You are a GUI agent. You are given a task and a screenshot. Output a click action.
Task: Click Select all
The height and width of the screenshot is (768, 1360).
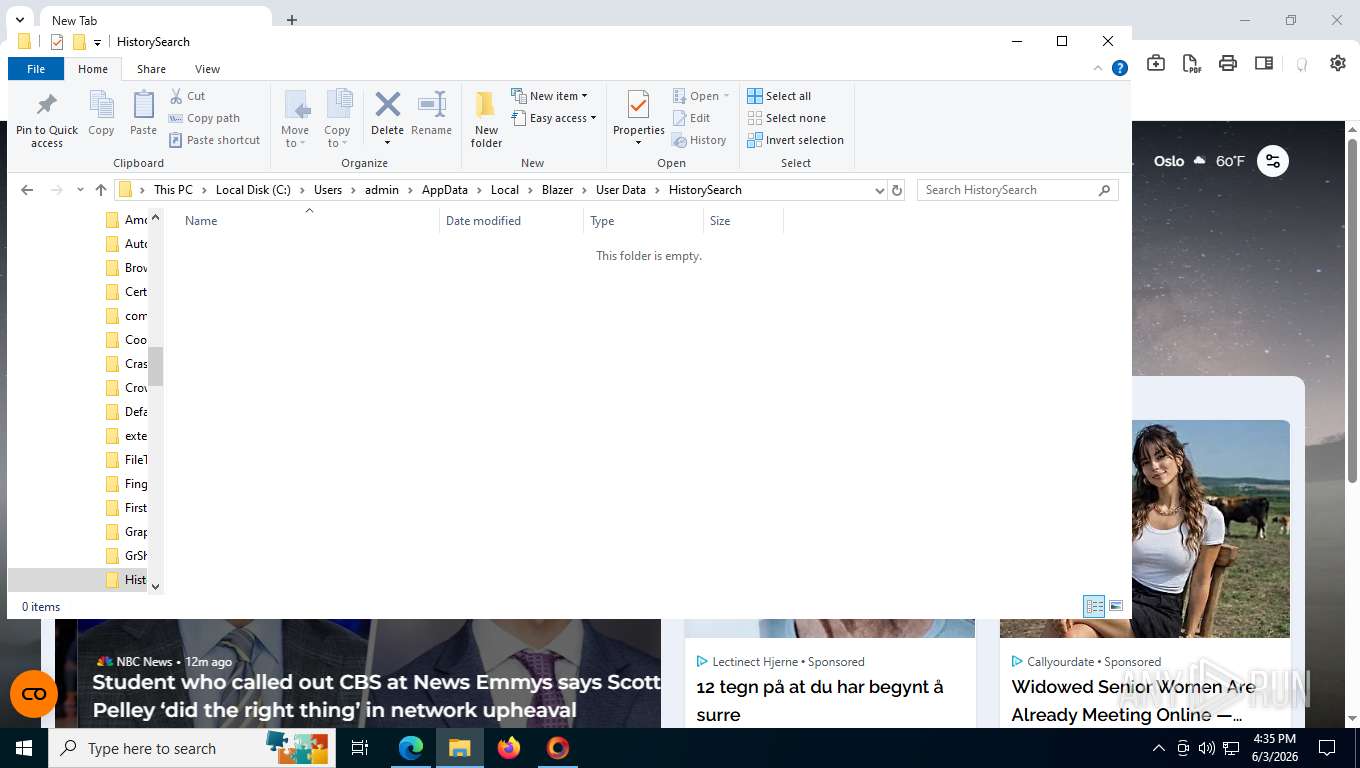coord(779,96)
